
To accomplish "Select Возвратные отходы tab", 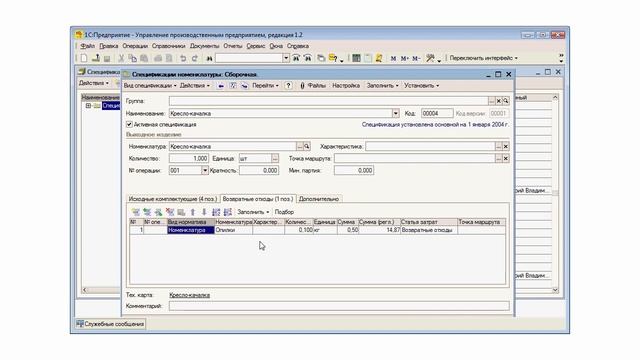I will coord(258,199).
